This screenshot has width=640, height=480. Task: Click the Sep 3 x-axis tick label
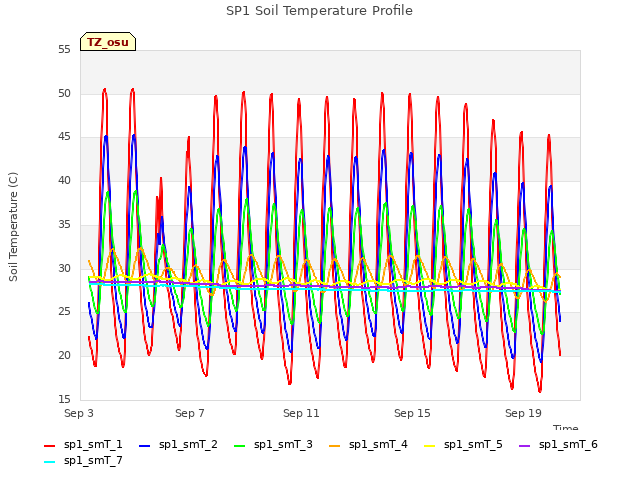pos(79,413)
